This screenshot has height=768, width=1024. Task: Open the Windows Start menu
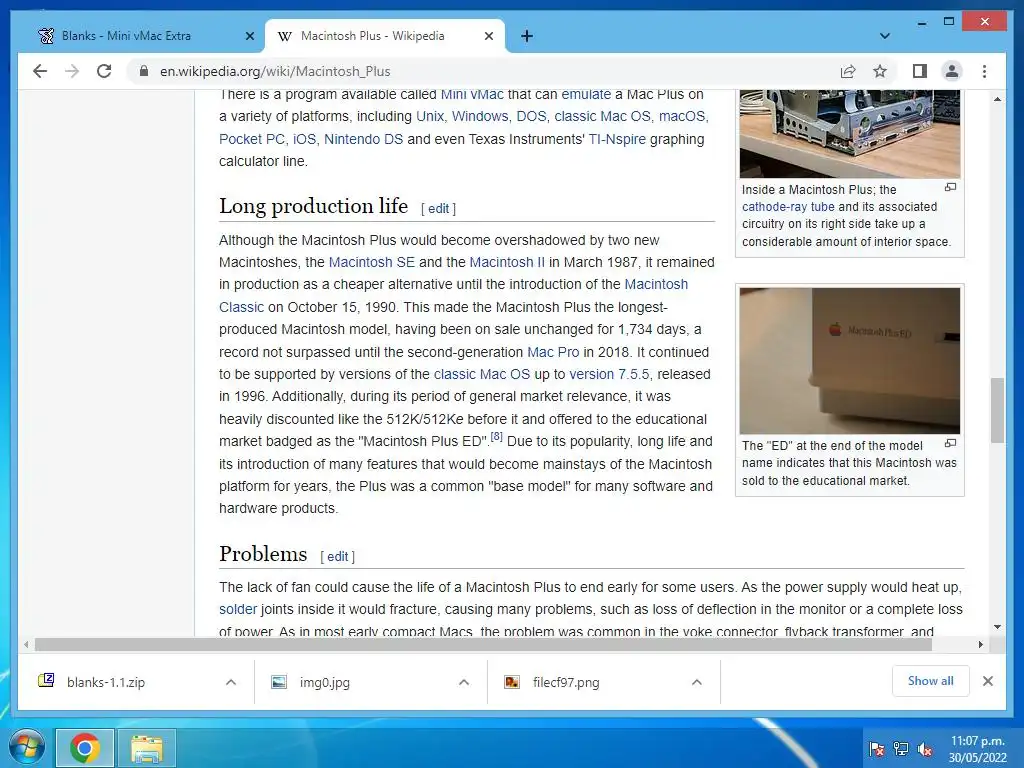click(26, 748)
